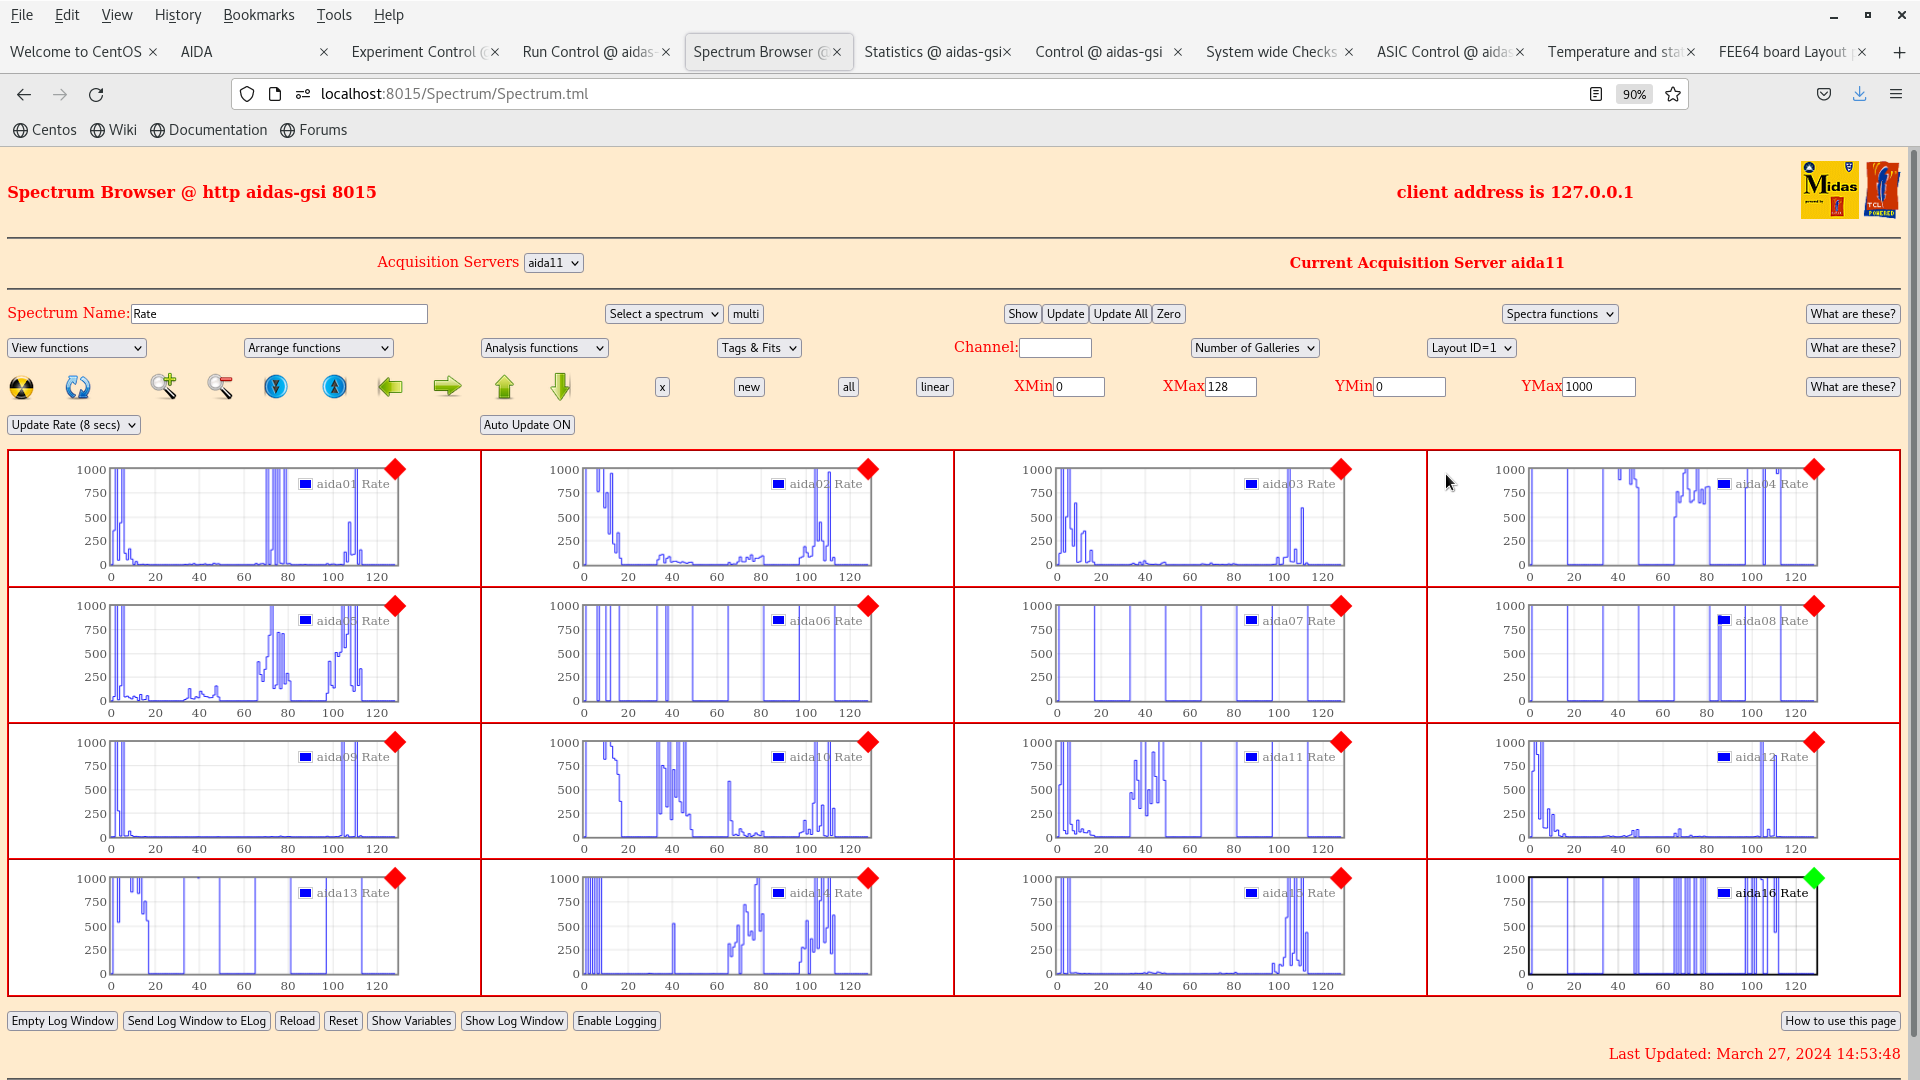The width and height of the screenshot is (1920, 1080).
Task: Open the Acquisition Servers dropdown
Action: point(553,263)
